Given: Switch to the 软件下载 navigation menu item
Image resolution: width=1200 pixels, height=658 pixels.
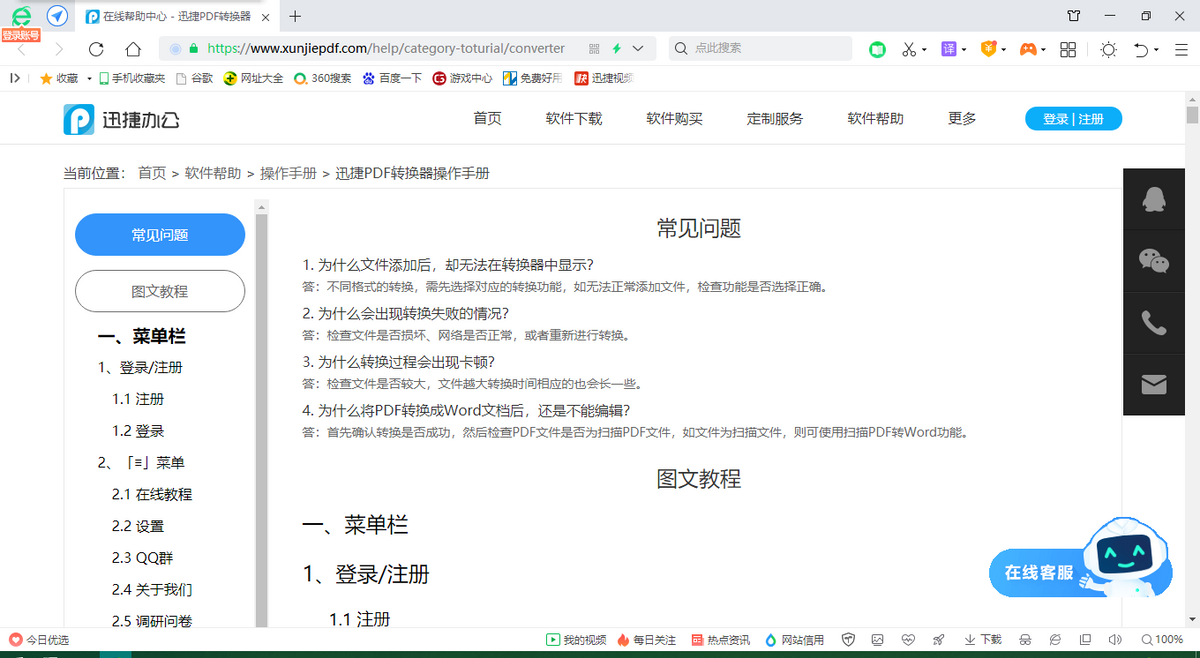Looking at the screenshot, I should click(x=573, y=118).
